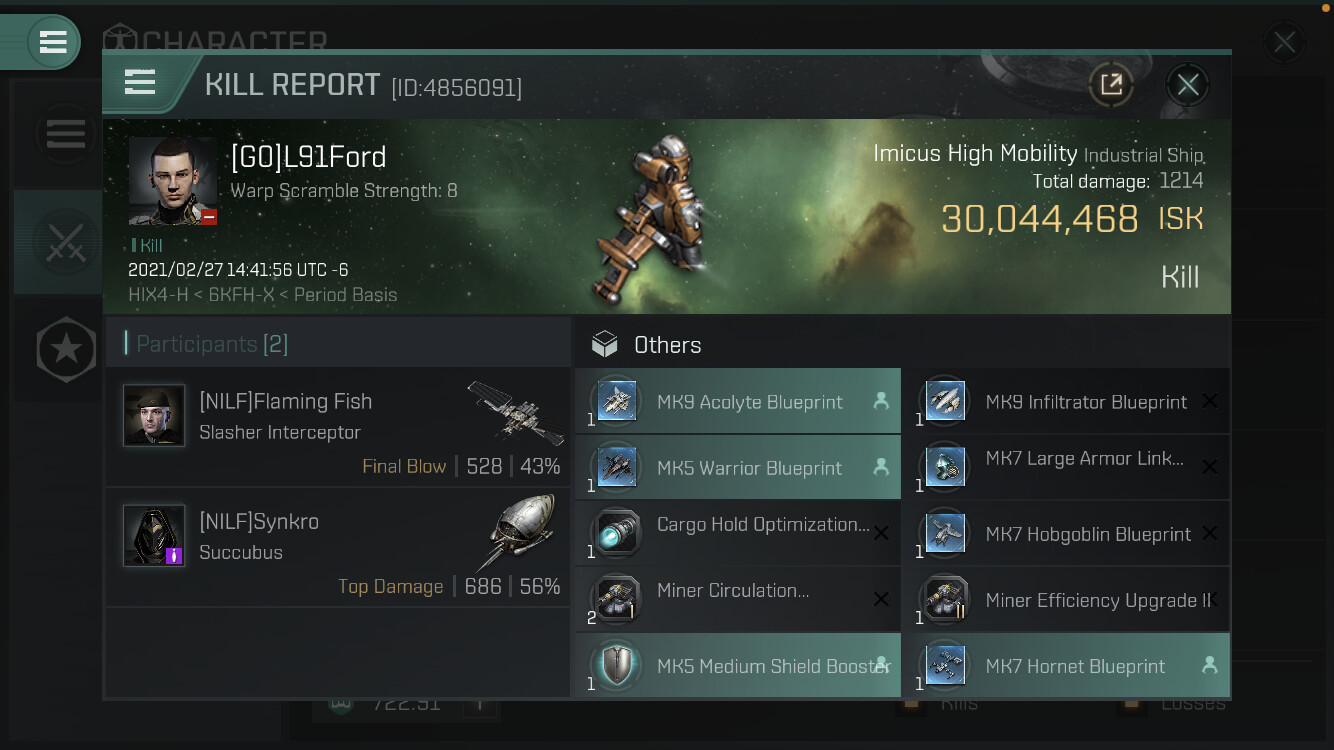The image size is (1334, 750).
Task: View L91Ford's character portrait
Action: (x=172, y=181)
